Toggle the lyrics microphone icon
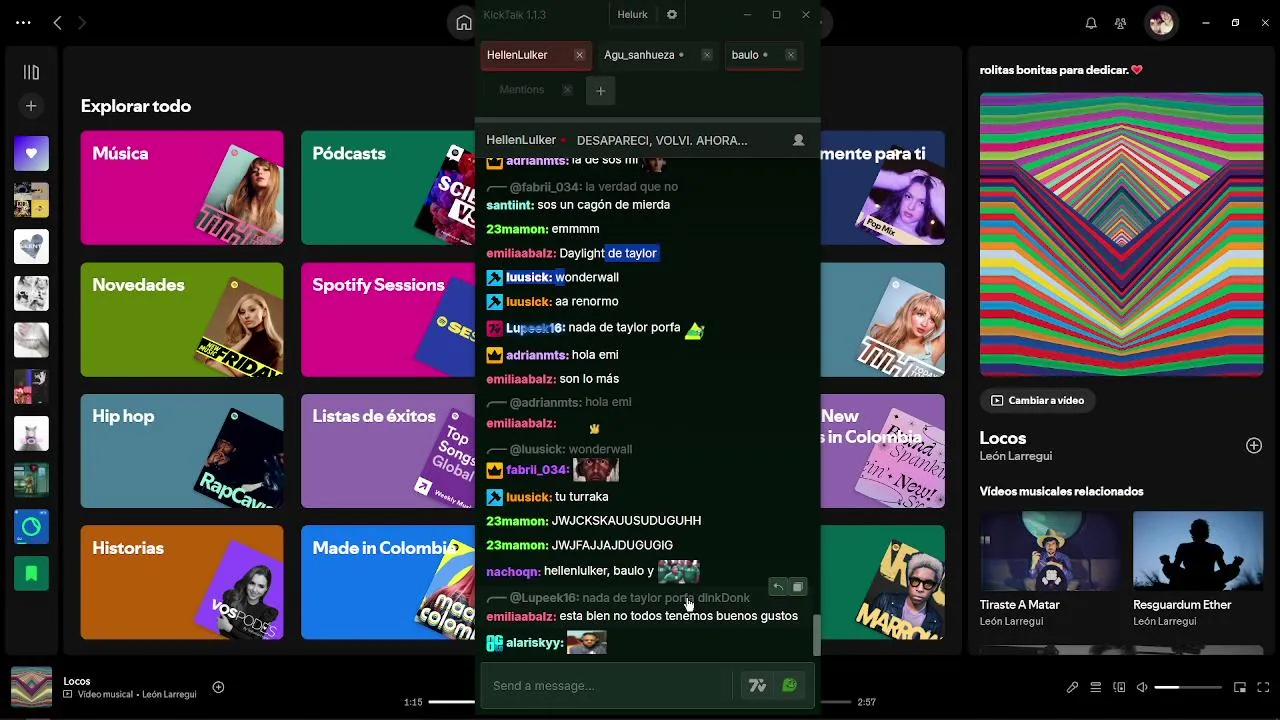 [1072, 687]
